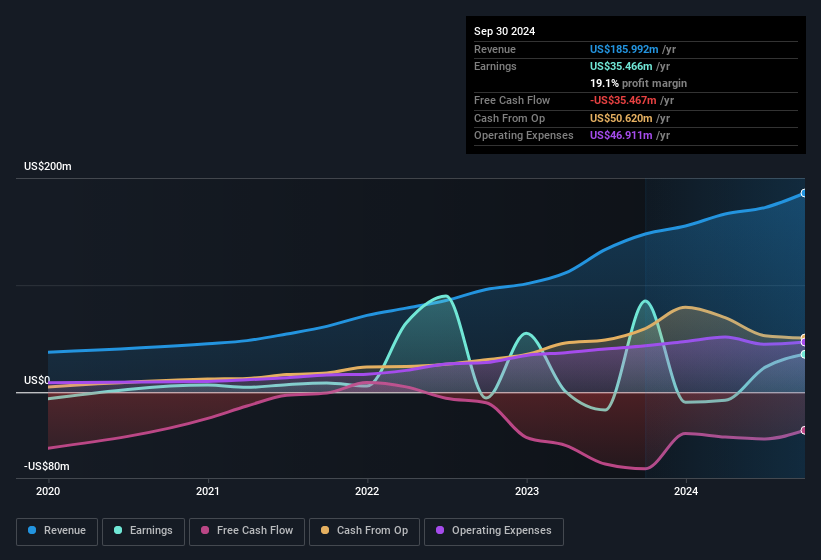Toggle the Cash From Op legend button
821x560 pixels.
(x=364, y=531)
